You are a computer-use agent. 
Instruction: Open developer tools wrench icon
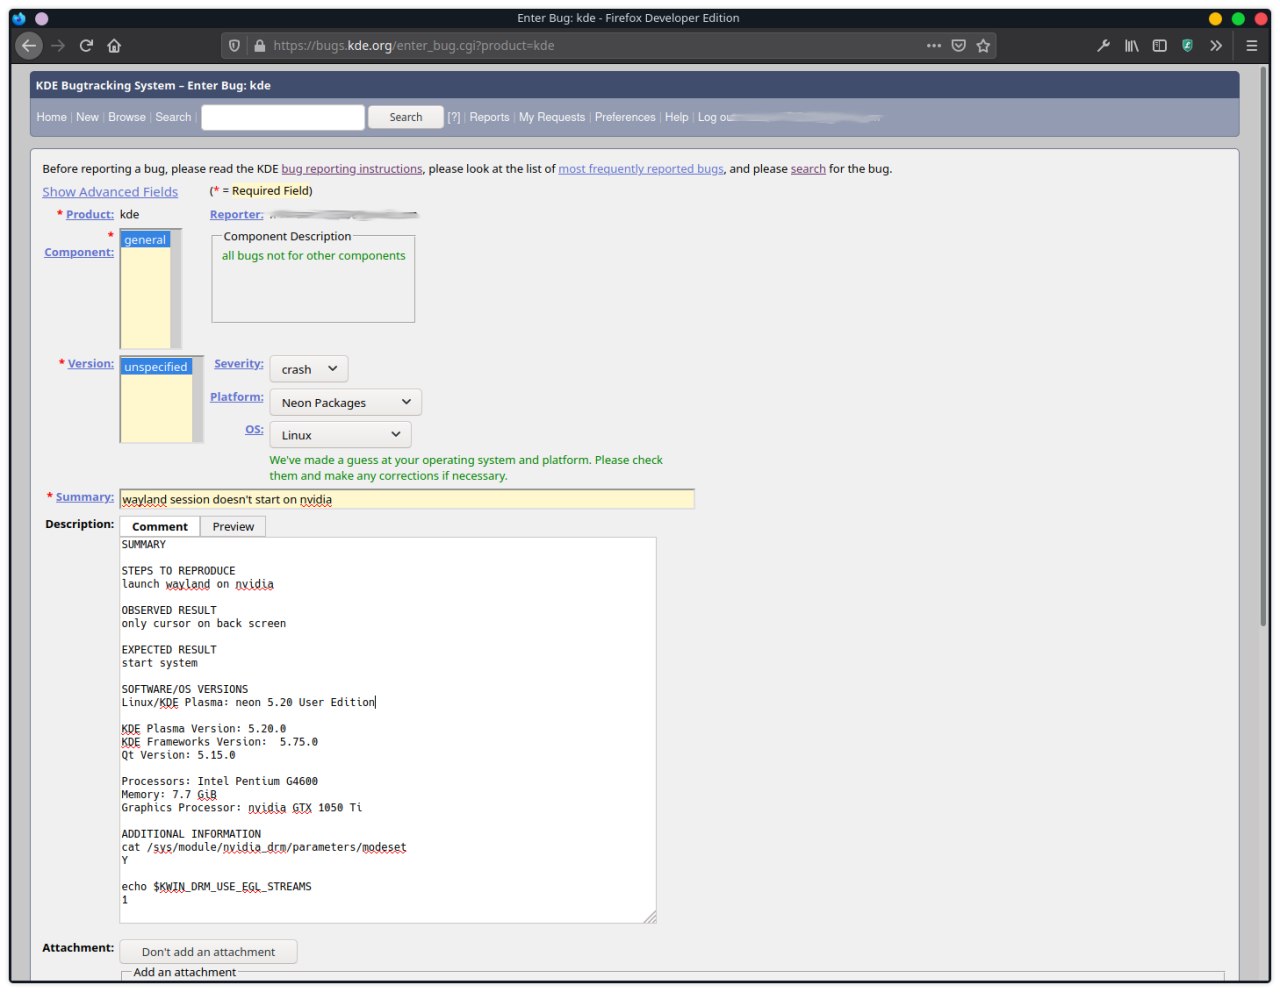tap(1104, 45)
